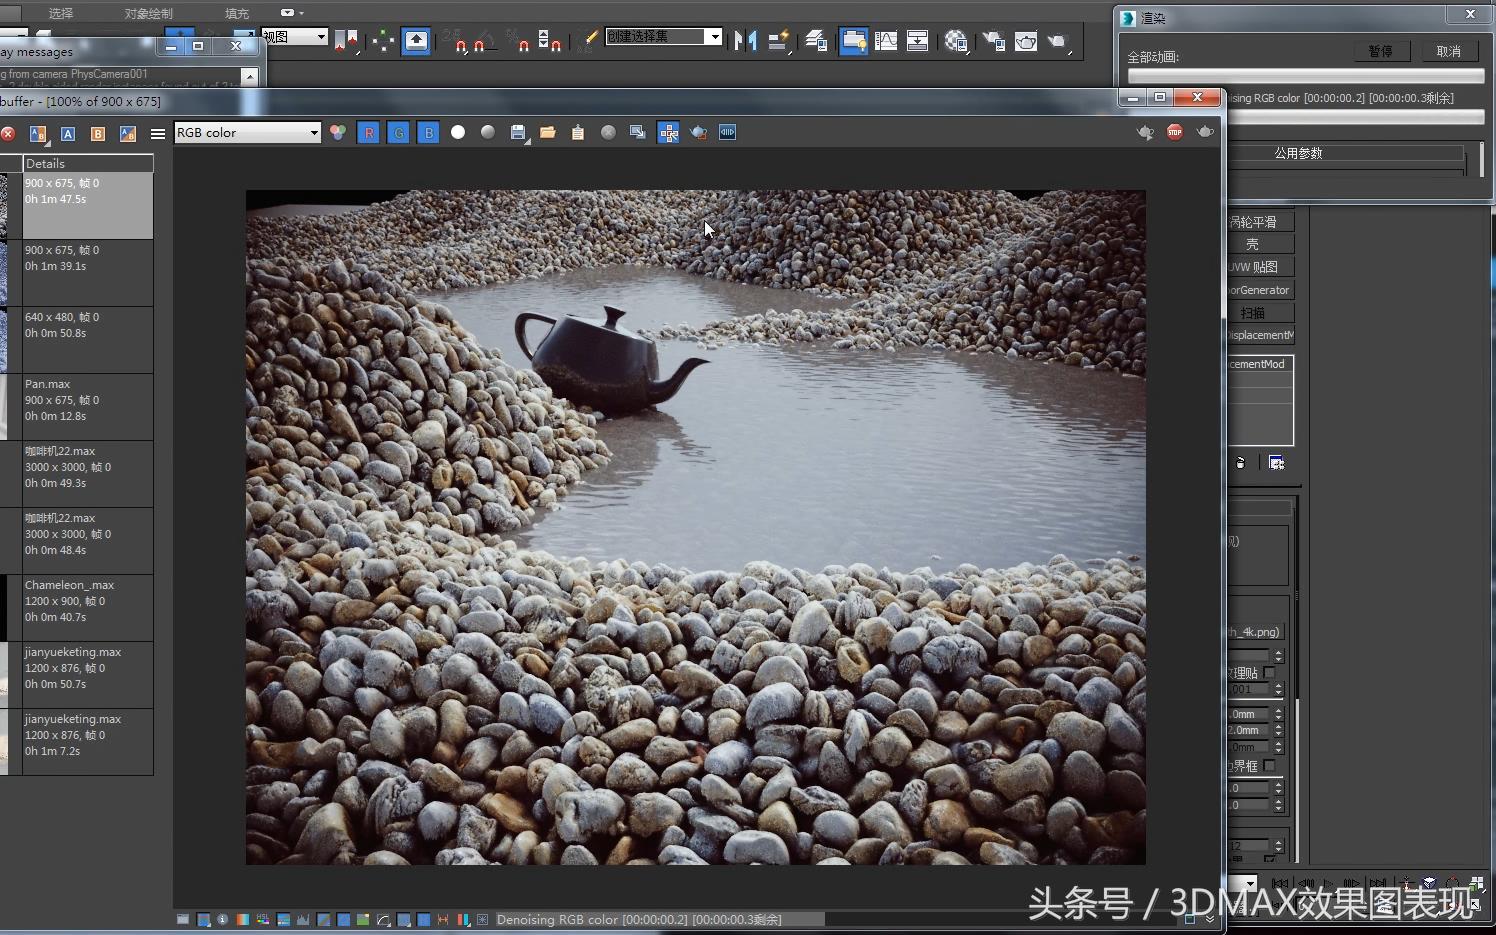Click the load image folder icon
This screenshot has height=935, width=1496.
click(x=548, y=133)
